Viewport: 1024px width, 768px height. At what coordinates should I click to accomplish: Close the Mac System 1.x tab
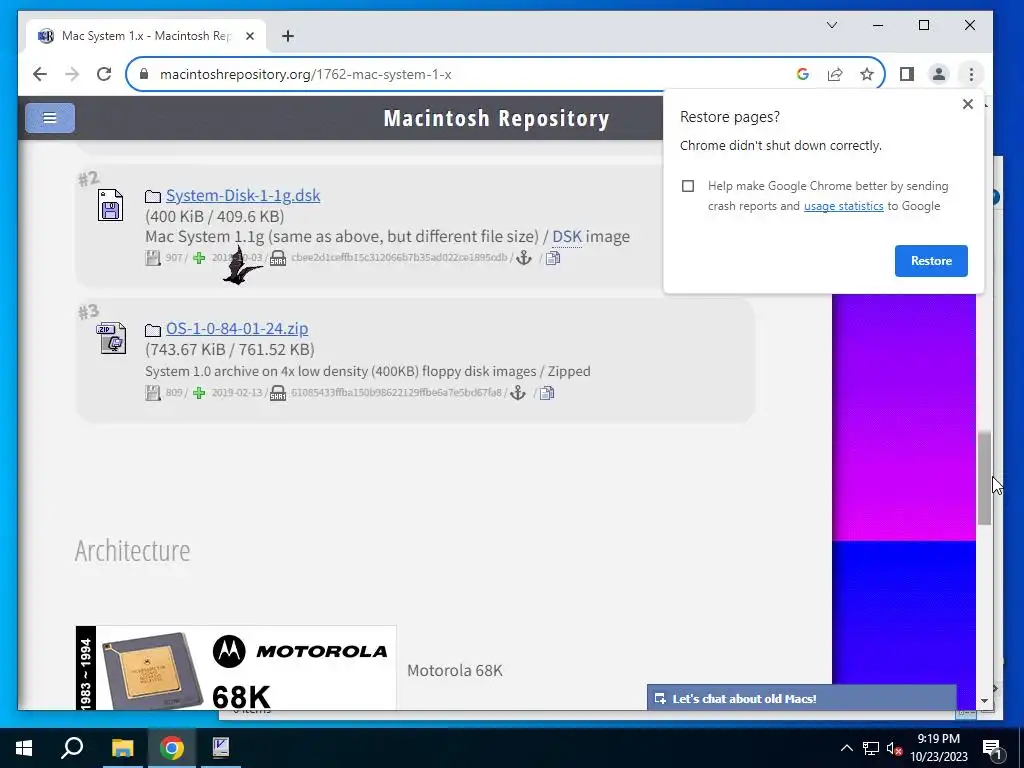(x=249, y=36)
